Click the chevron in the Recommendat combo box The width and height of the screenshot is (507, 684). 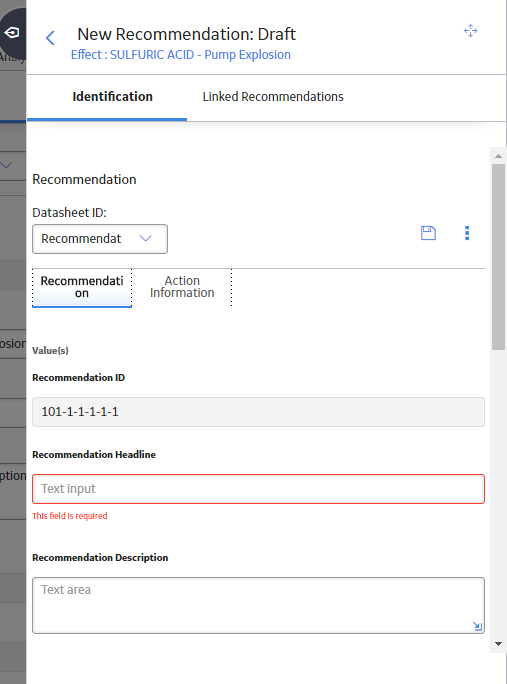click(145, 238)
